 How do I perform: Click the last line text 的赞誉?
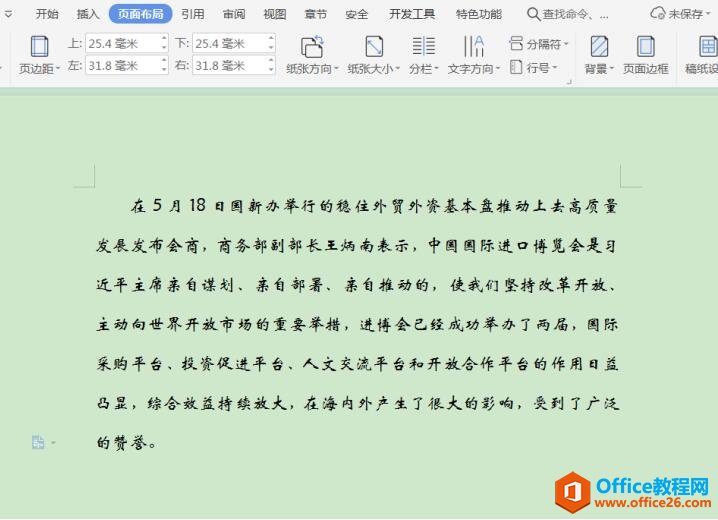click(121, 443)
